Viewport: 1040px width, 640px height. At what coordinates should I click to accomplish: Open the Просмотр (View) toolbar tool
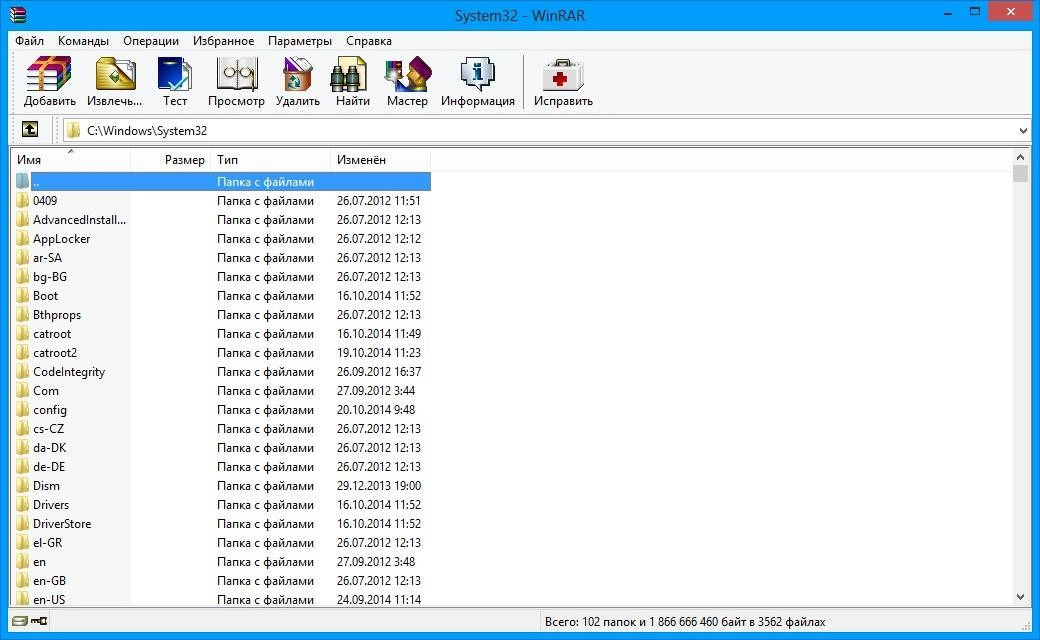(236, 81)
